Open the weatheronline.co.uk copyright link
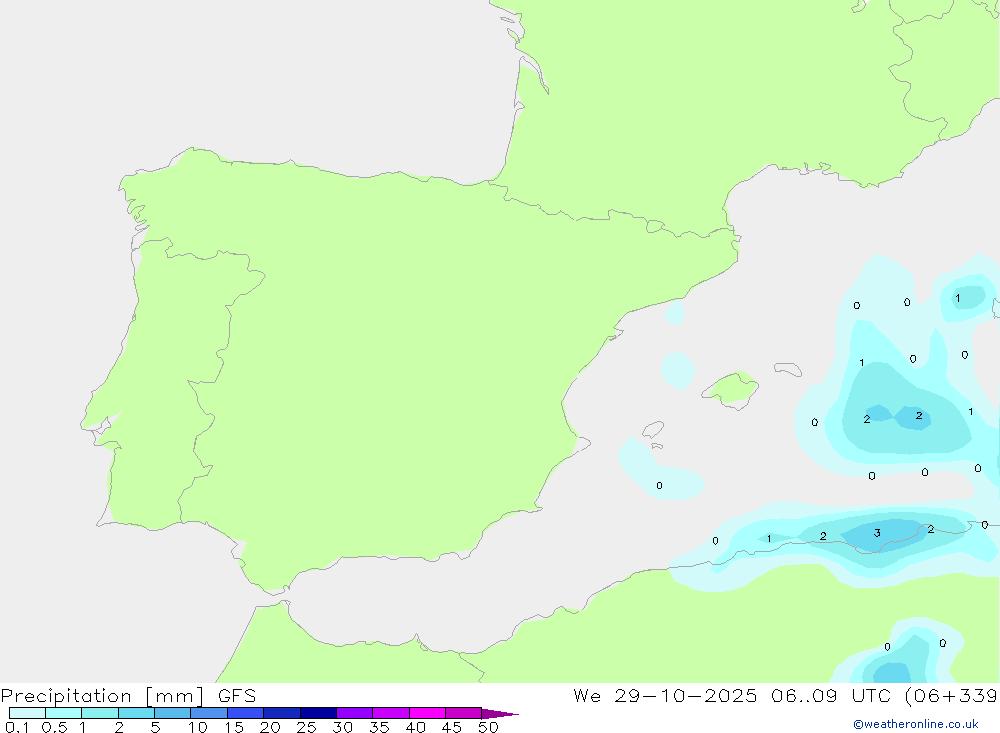Screen dimensions: 1000x733 916,724
